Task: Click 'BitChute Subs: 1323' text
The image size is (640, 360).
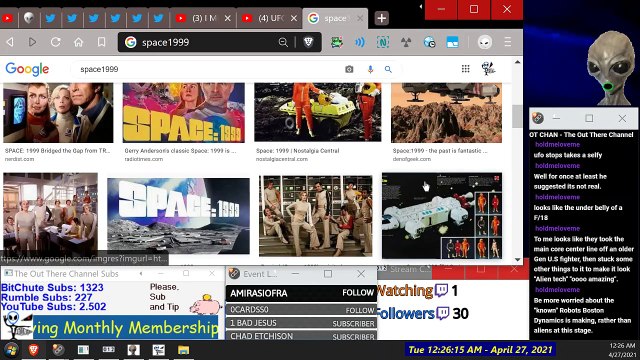Action: 52,288
